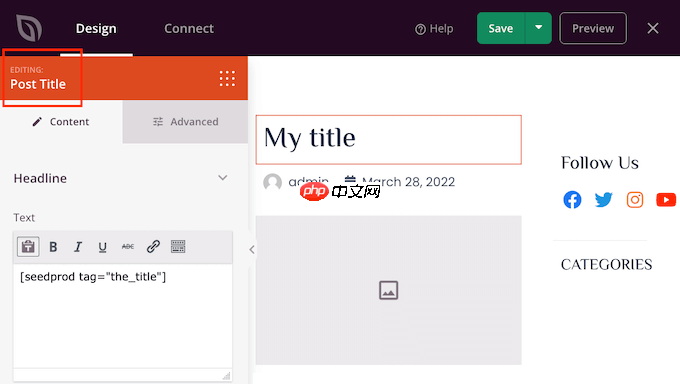Toggle paste as text clipboard button

(x=28, y=246)
